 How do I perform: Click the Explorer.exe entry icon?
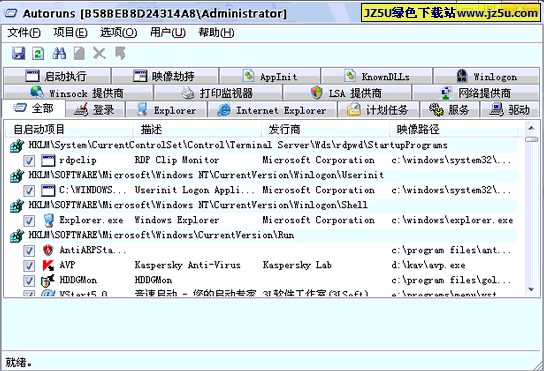click(49, 220)
